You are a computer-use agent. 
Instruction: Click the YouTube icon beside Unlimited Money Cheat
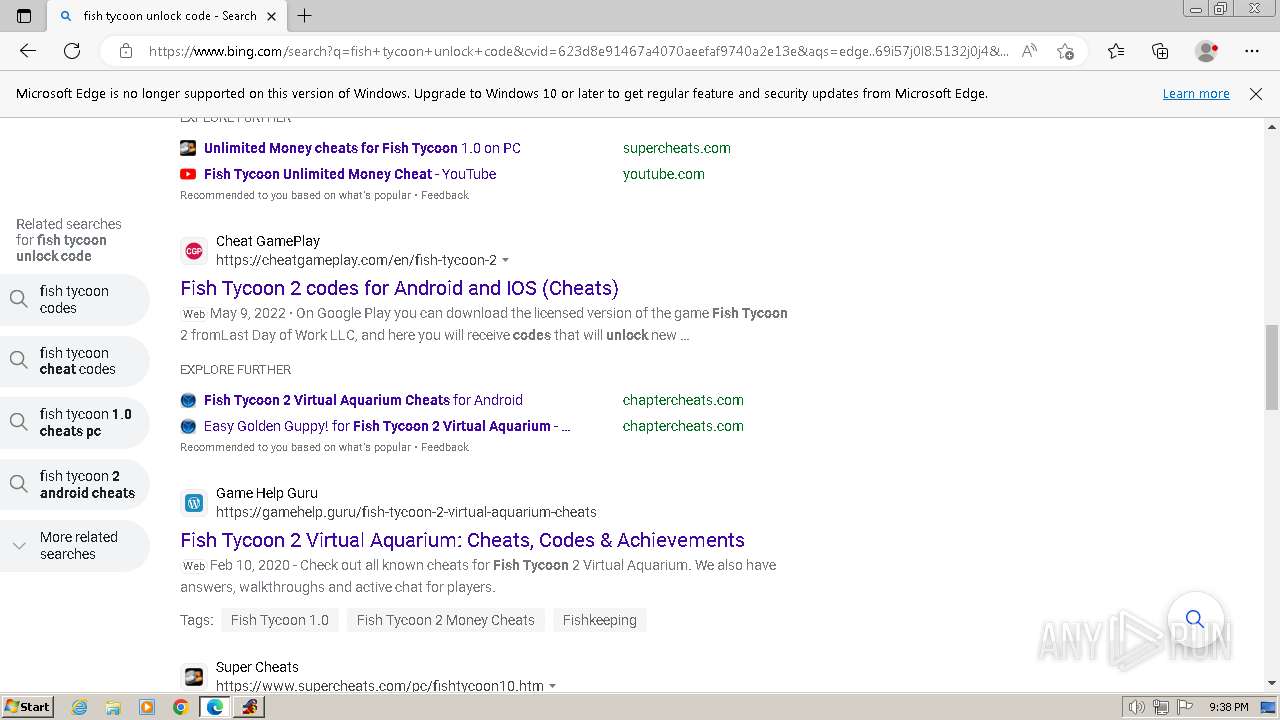188,174
